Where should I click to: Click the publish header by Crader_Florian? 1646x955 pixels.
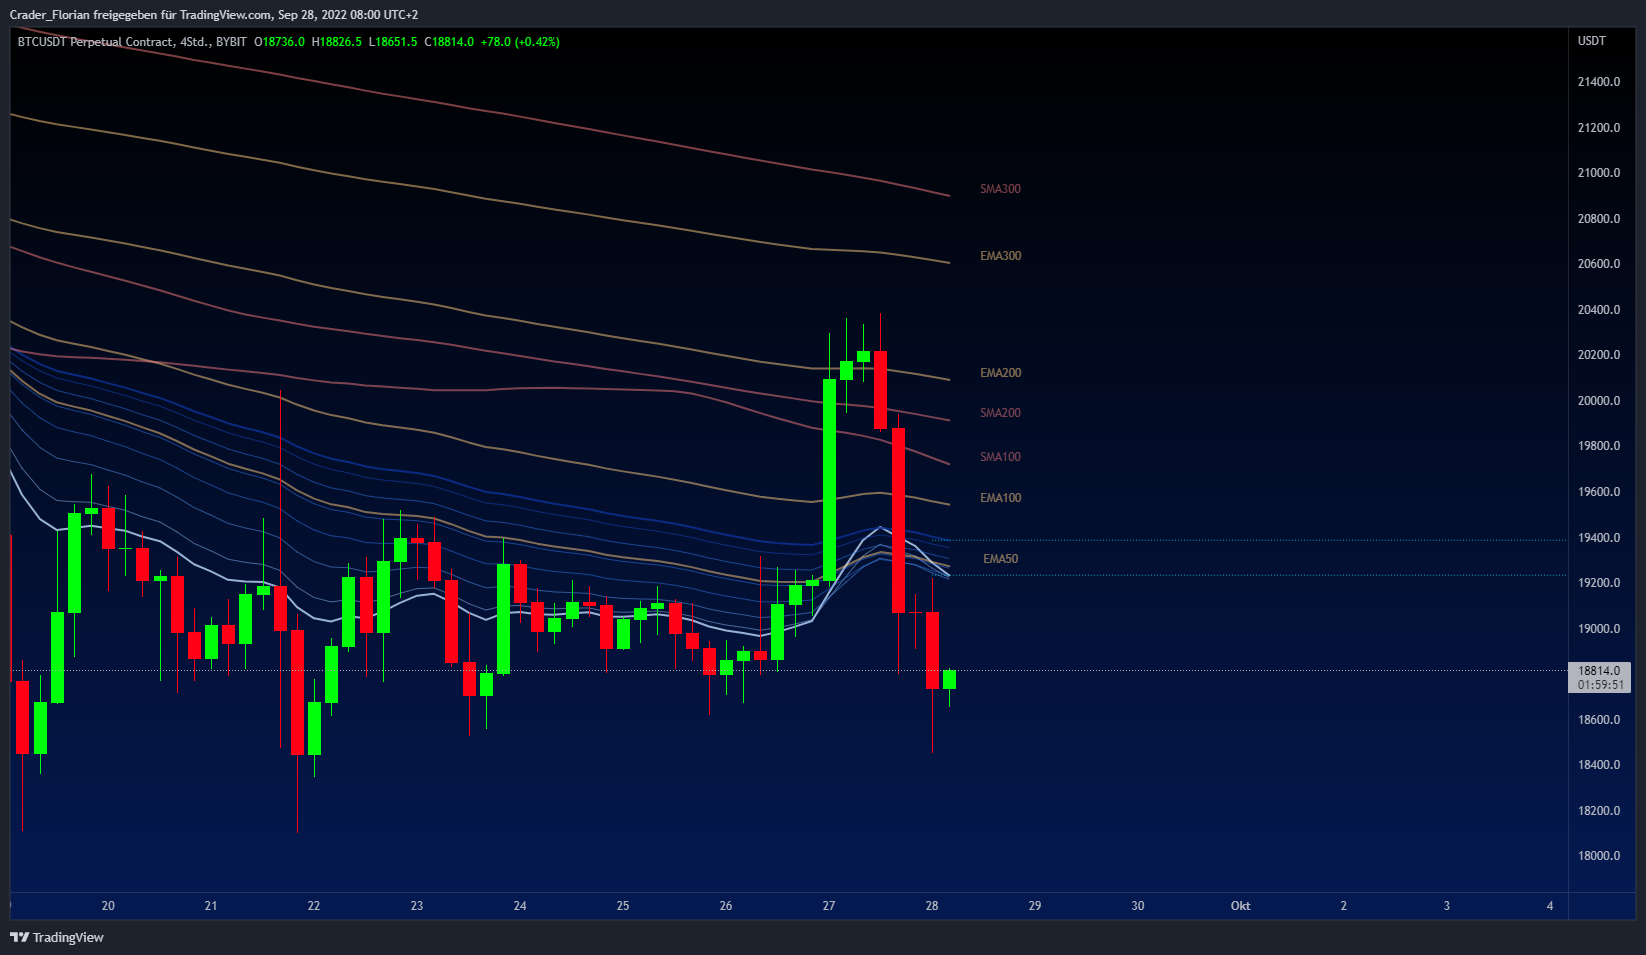point(214,15)
